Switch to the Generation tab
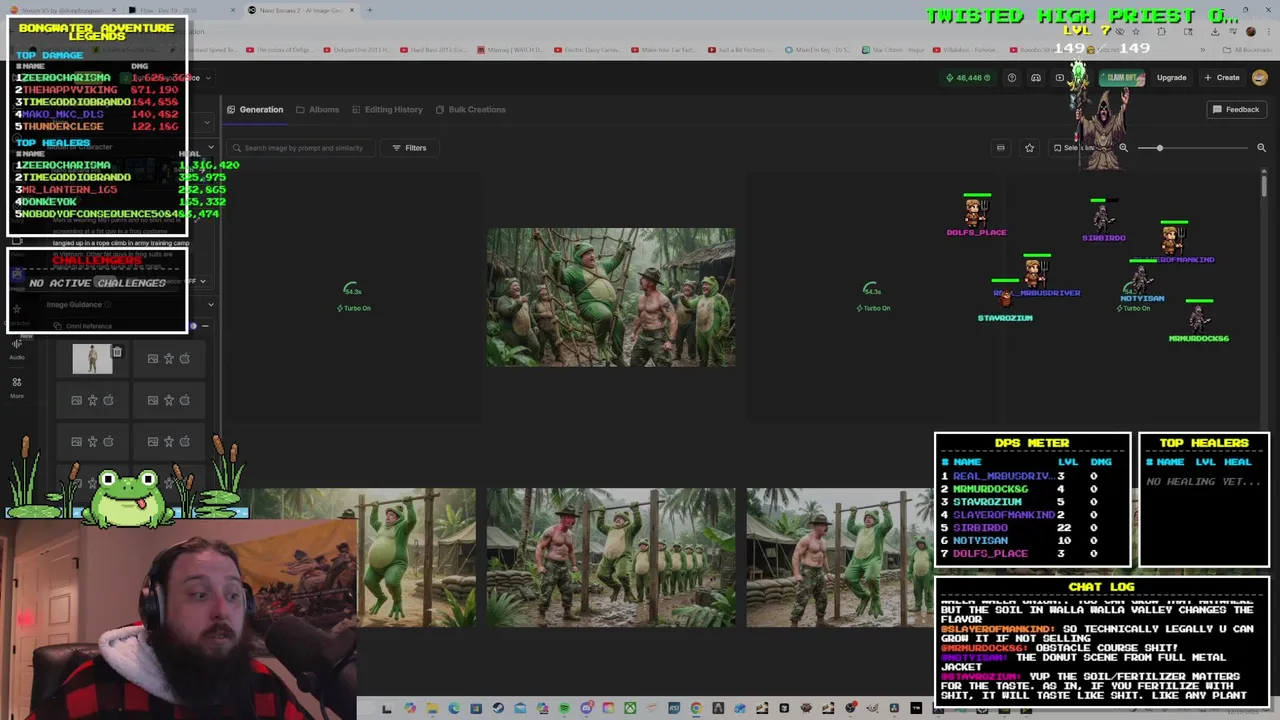Image resolution: width=1280 pixels, height=720 pixels. pos(255,109)
